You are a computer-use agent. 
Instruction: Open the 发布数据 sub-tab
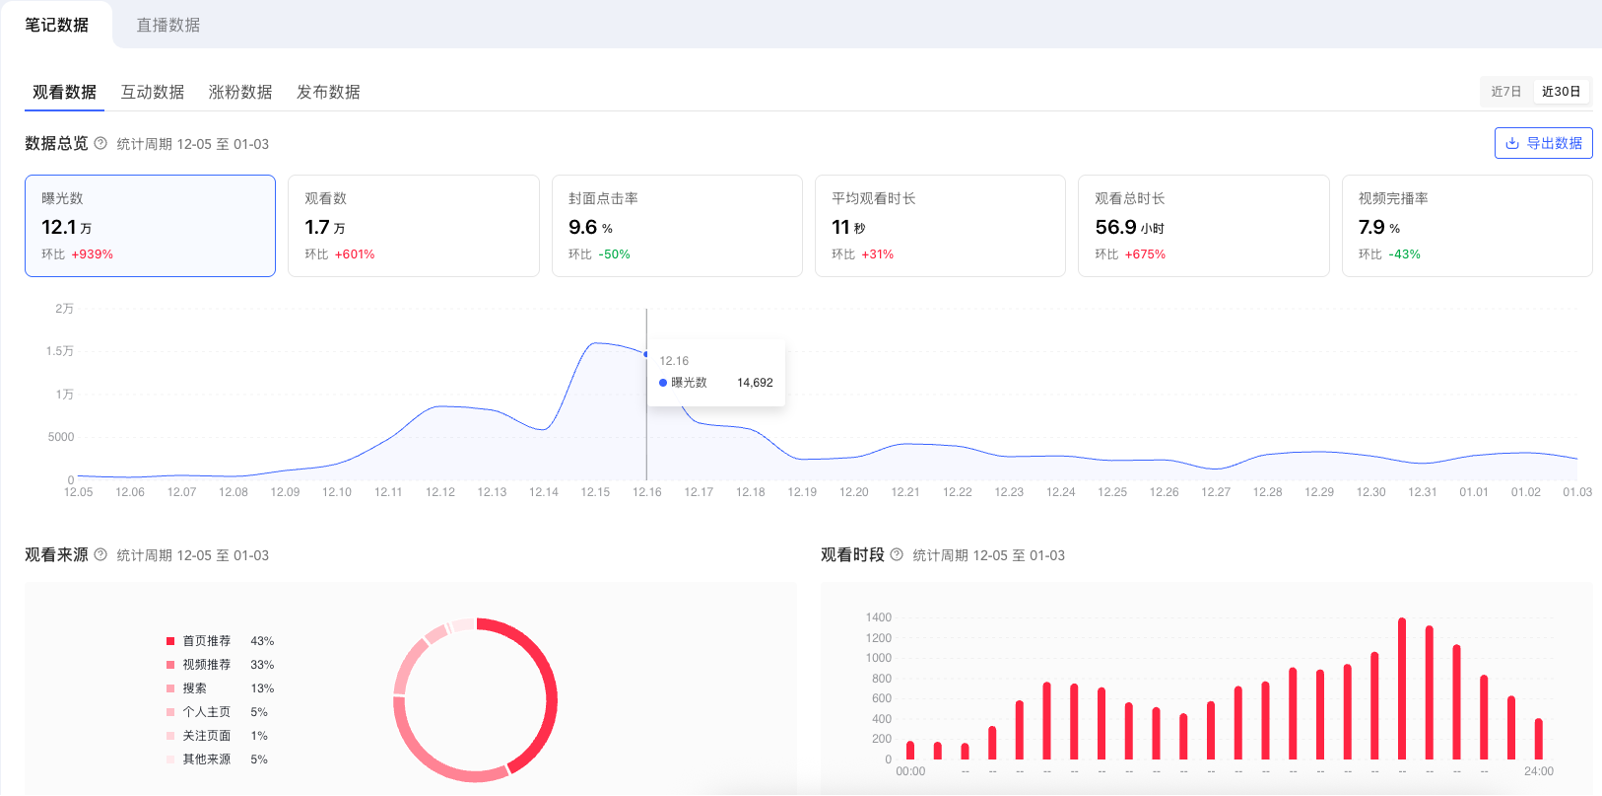328,92
